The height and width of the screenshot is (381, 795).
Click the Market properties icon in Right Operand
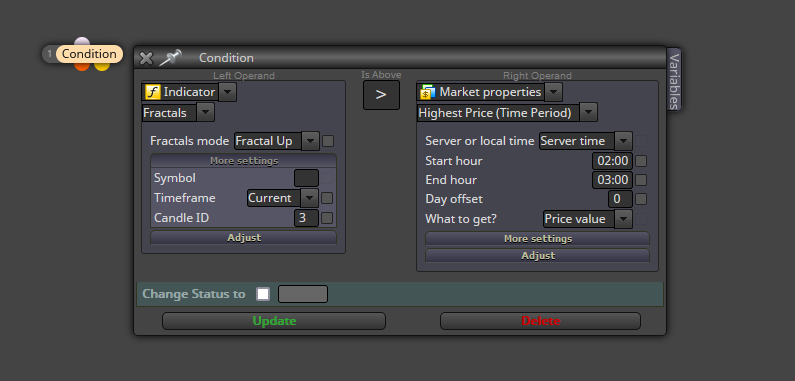[428, 92]
